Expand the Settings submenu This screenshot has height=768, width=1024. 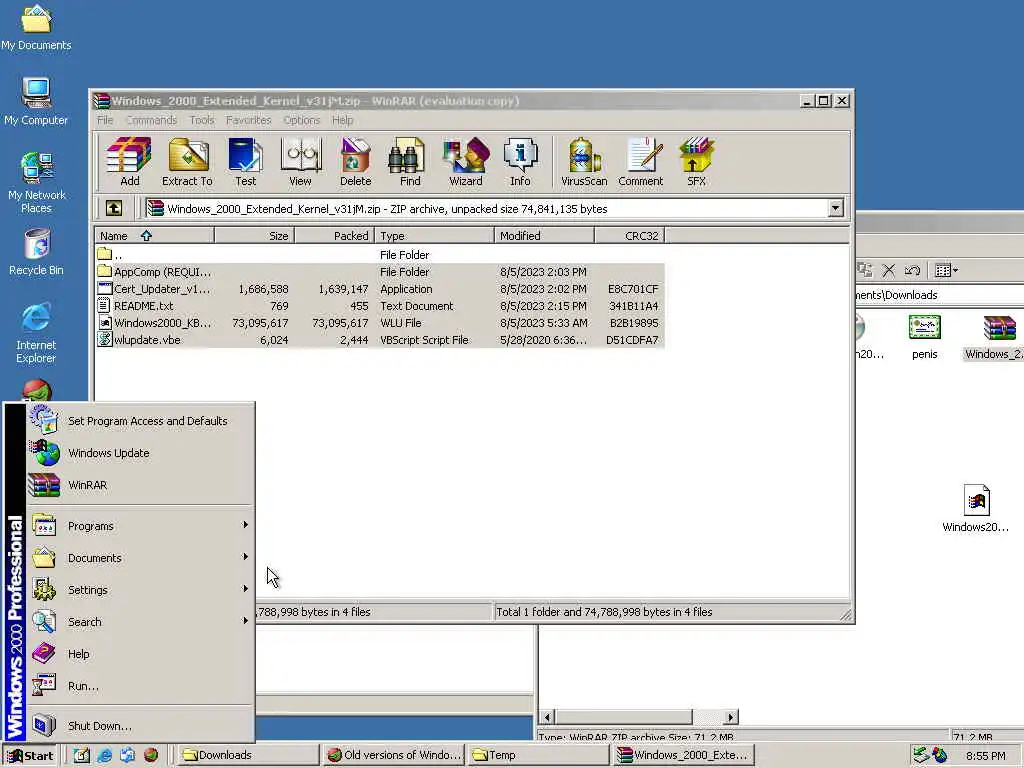140,590
